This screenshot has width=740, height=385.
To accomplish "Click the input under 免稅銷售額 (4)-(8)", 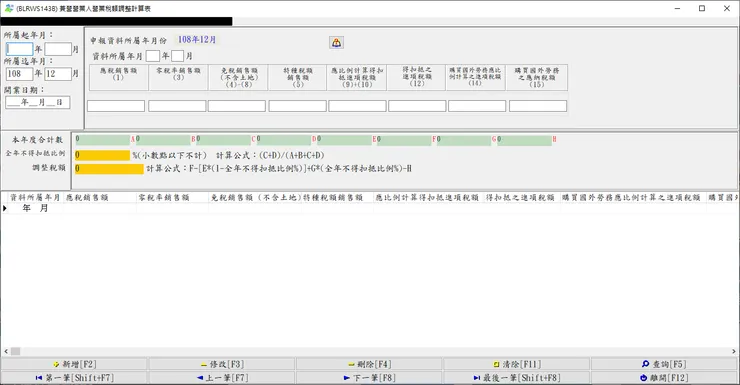I will click(x=237, y=106).
